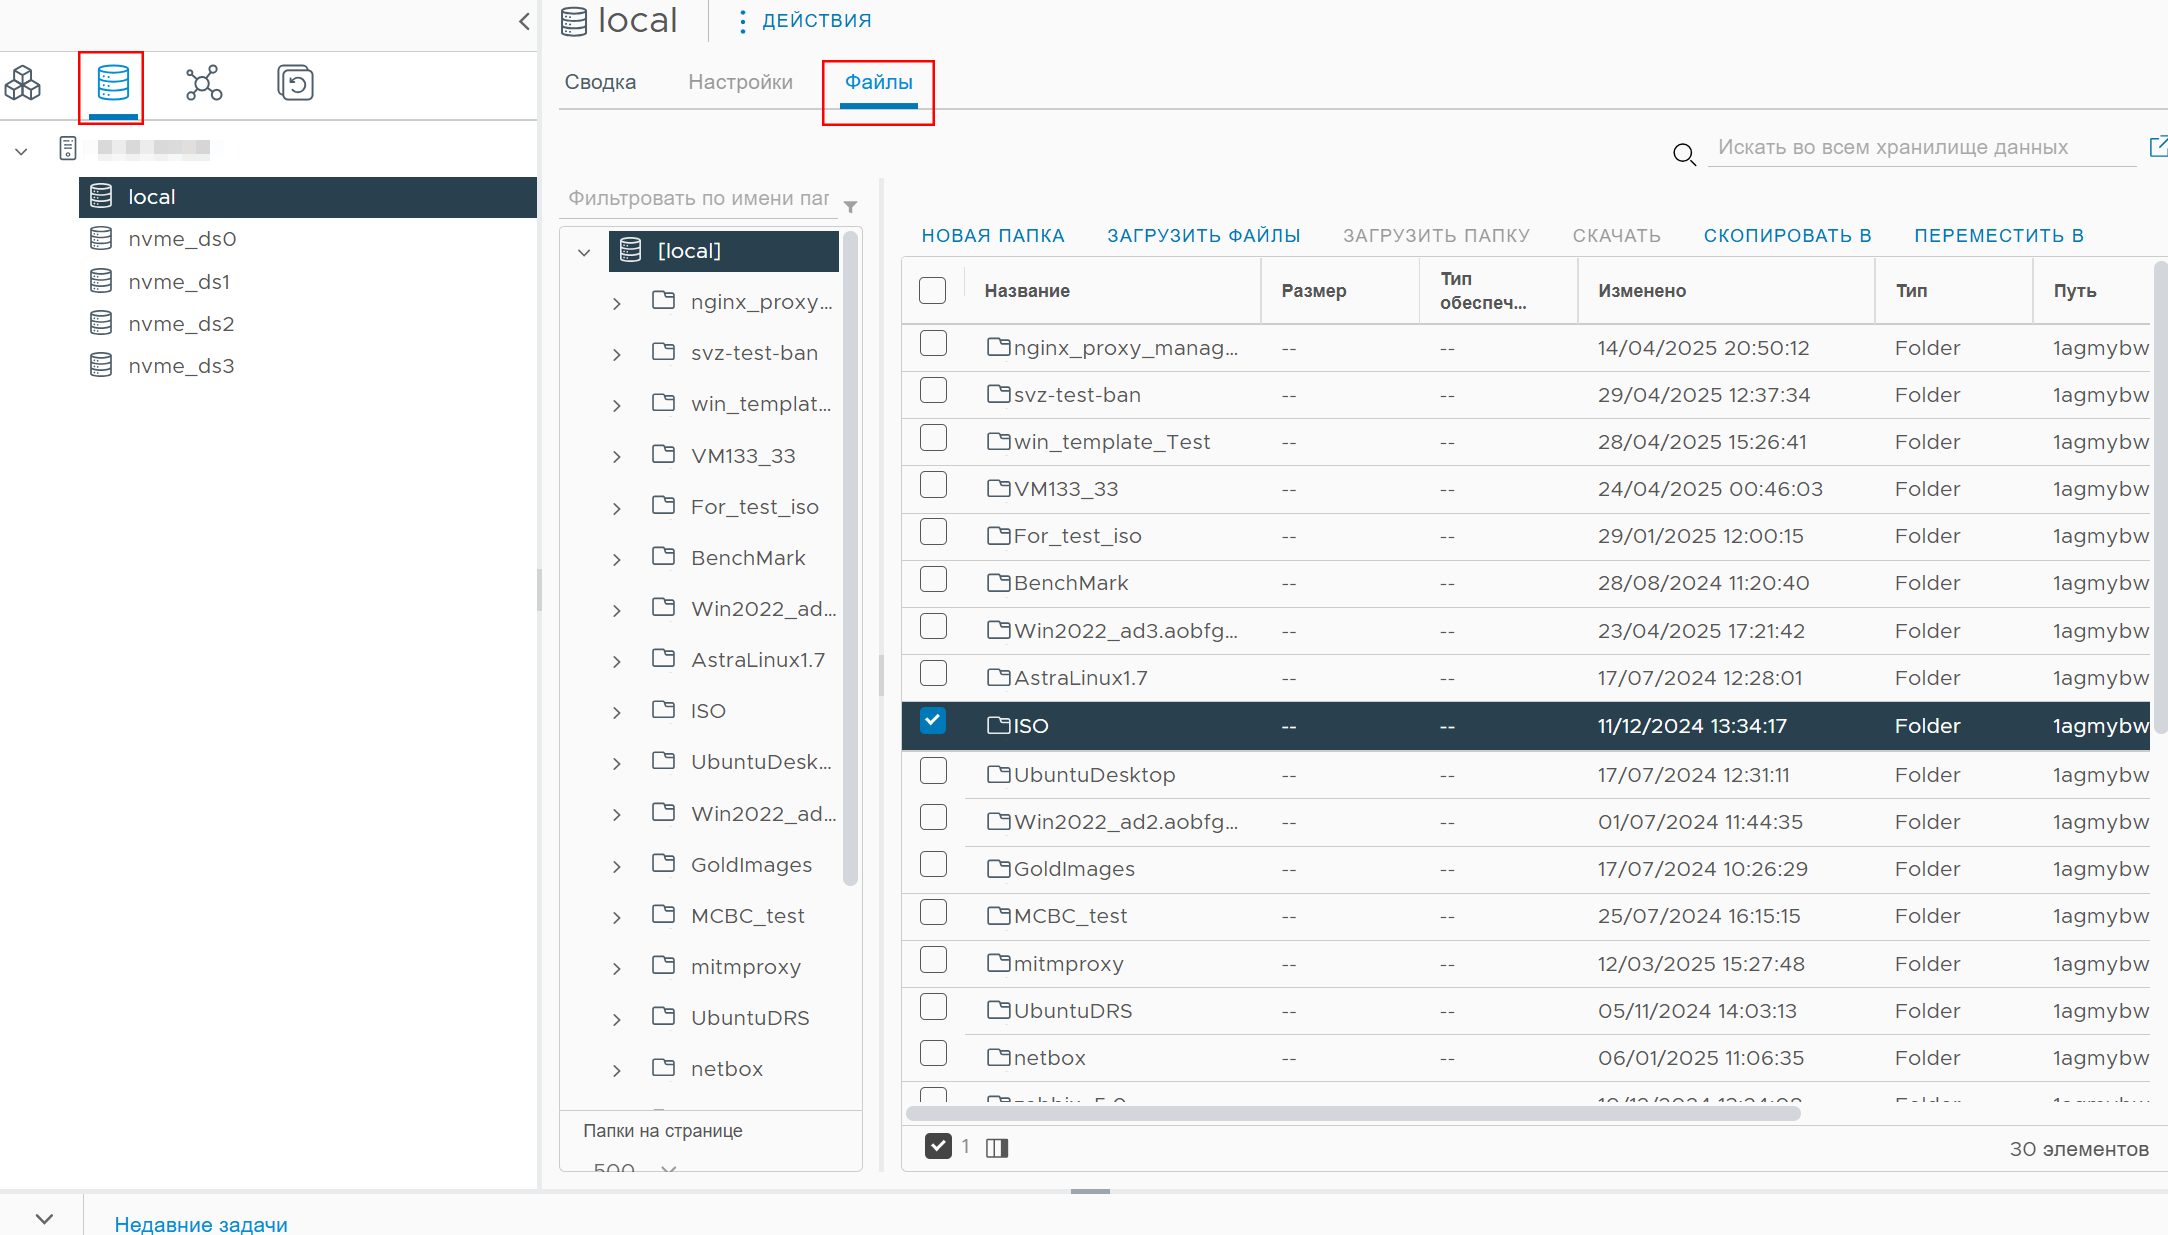This screenshot has height=1235, width=2168.
Task: Click the host server icon in tree
Action: 68,148
